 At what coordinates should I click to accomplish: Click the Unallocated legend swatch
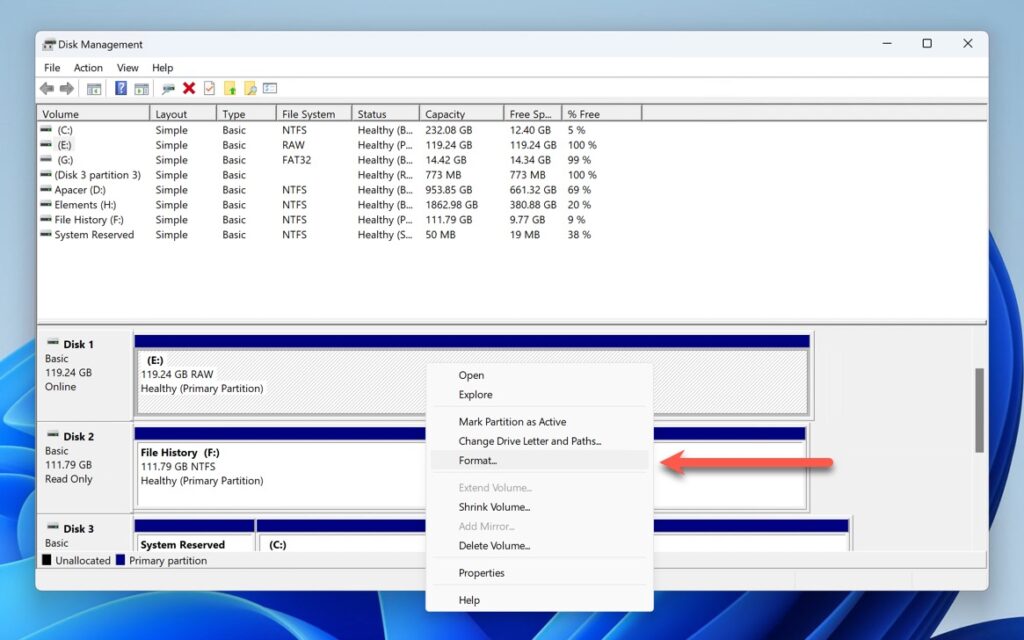point(46,560)
